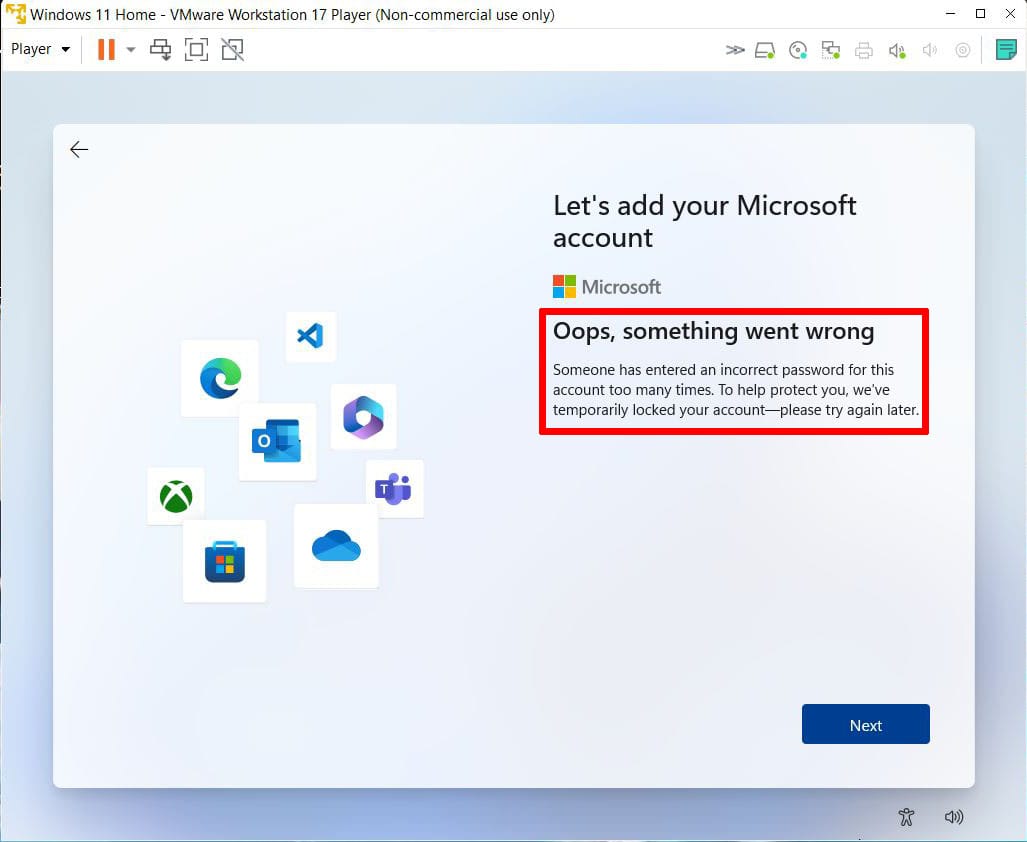1027x842 pixels.
Task: Open the Player menu
Action: (x=40, y=49)
